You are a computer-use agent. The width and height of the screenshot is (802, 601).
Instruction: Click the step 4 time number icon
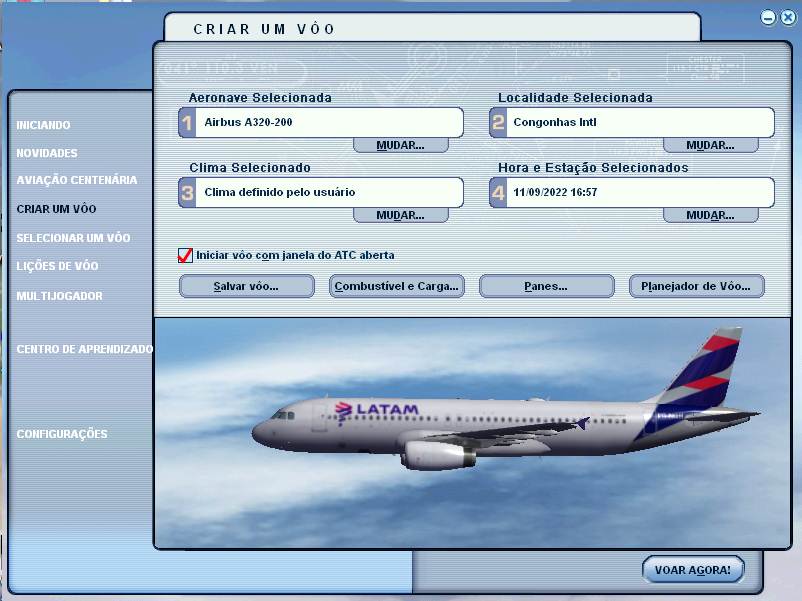point(498,193)
